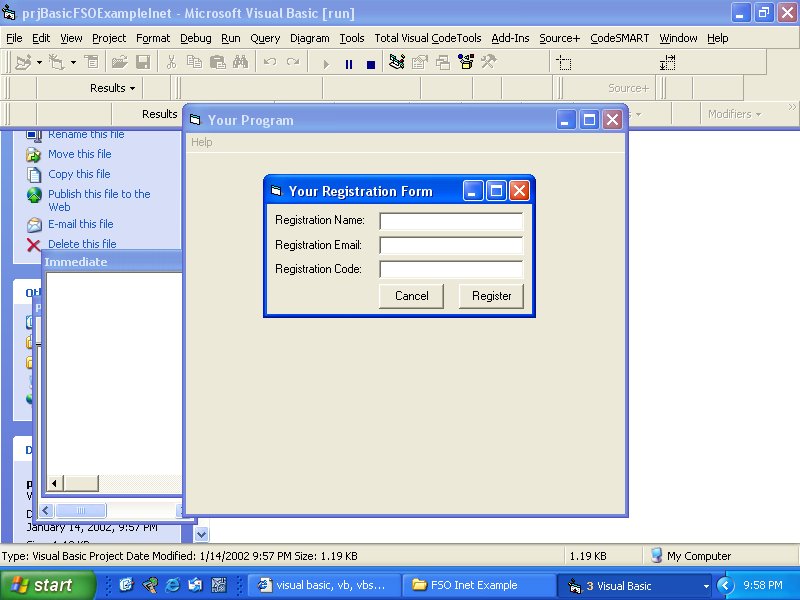The image size is (800, 600).
Task: Click the E-mail this file envelope icon
Action: tap(34, 225)
